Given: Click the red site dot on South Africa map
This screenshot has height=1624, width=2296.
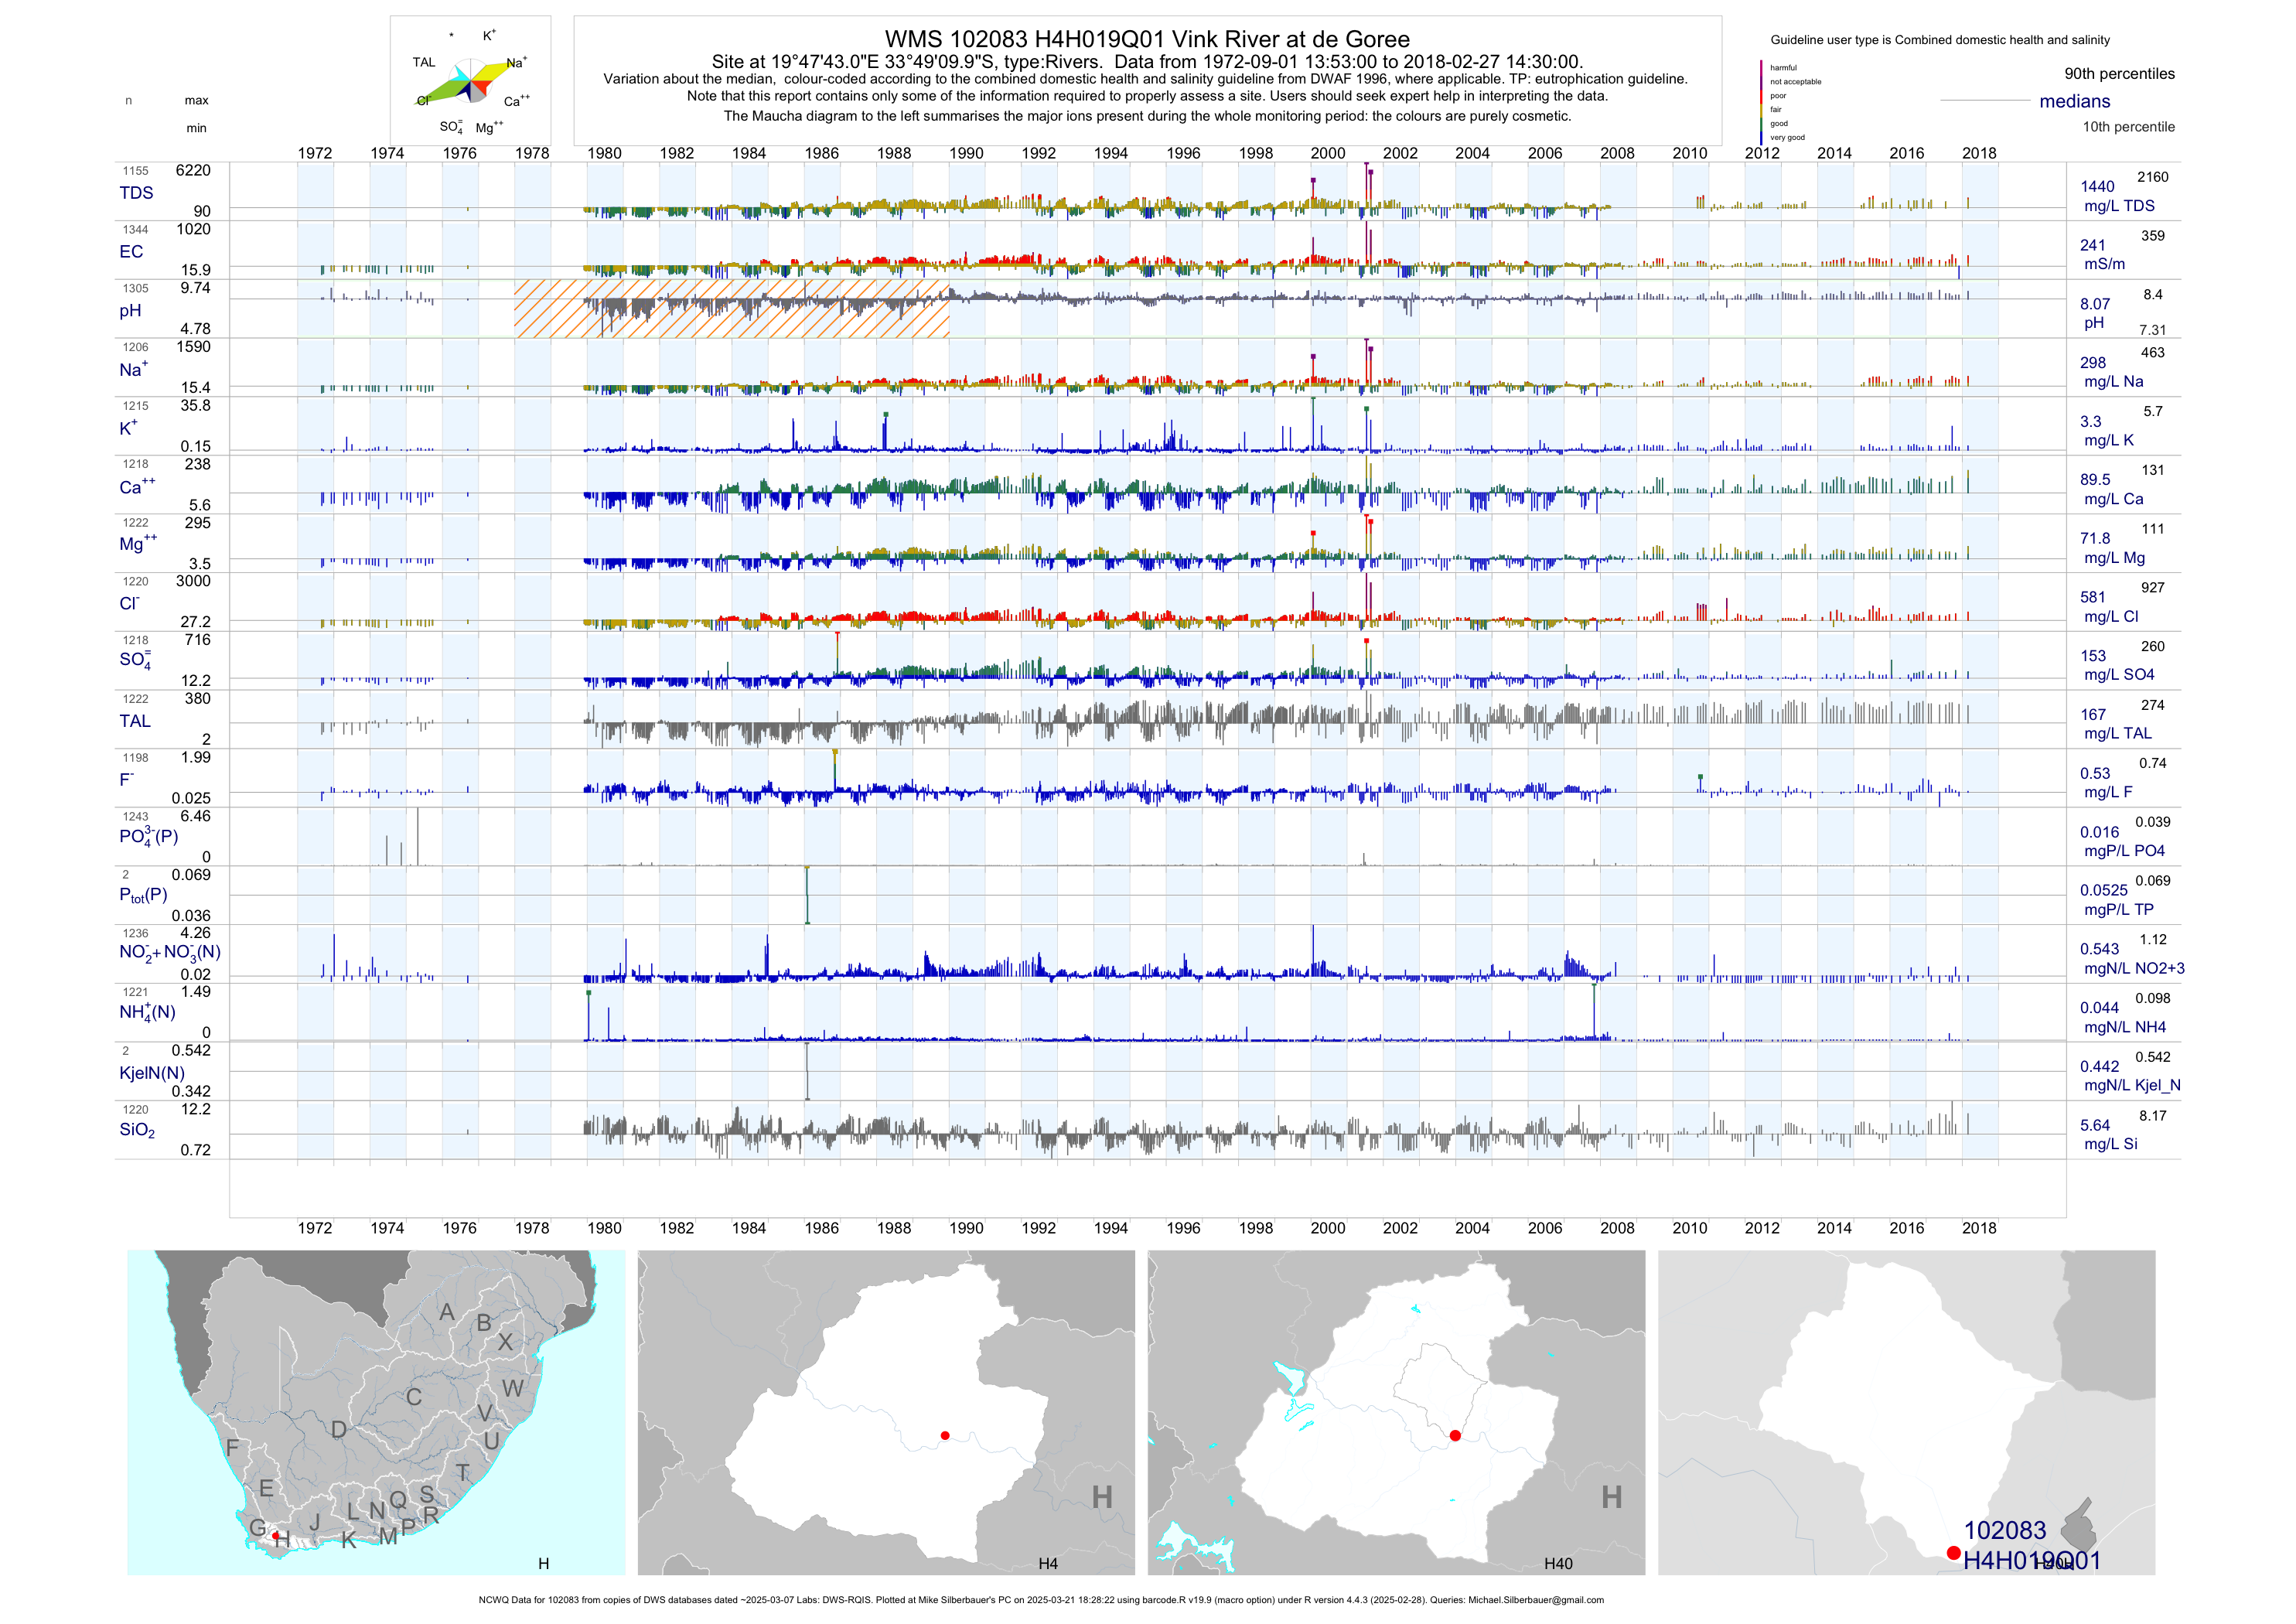Looking at the screenshot, I should click(x=276, y=1535).
